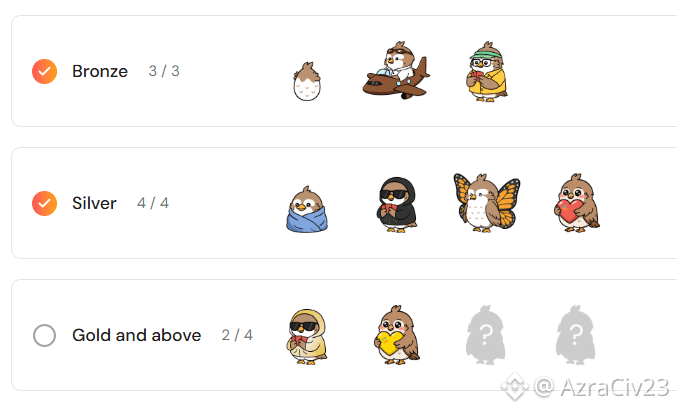Click the last locked question-mark badge
Screen dimensions: 677x412
point(576,335)
